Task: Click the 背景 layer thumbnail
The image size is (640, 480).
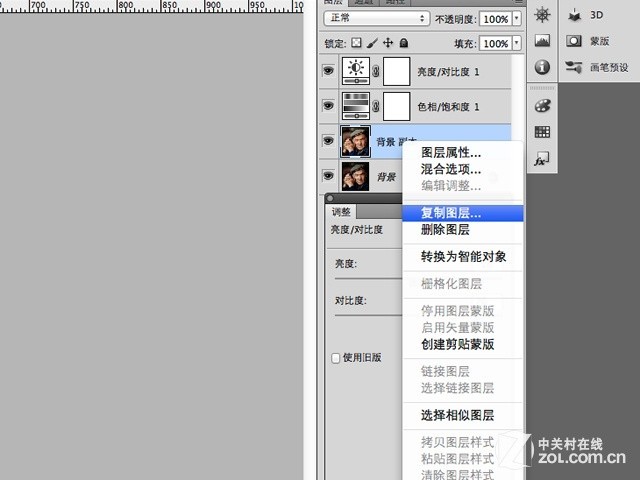Action: point(356,176)
